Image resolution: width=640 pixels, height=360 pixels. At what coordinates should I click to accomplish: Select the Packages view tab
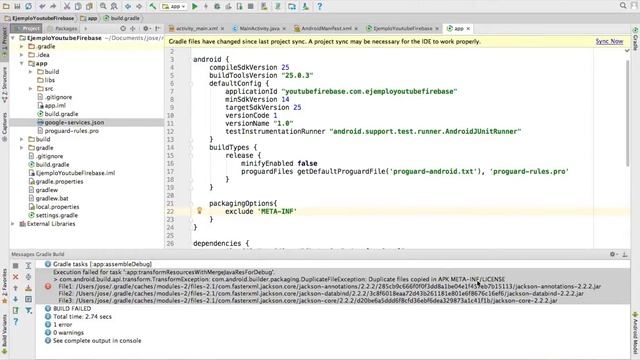click(62, 29)
